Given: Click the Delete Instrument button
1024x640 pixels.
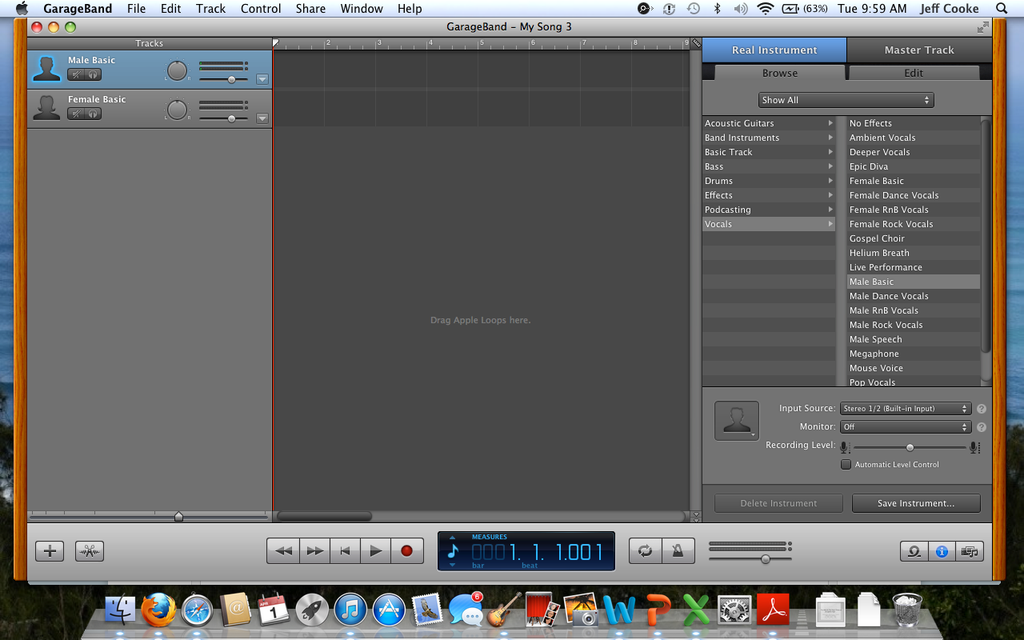Looking at the screenshot, I should (x=778, y=504).
